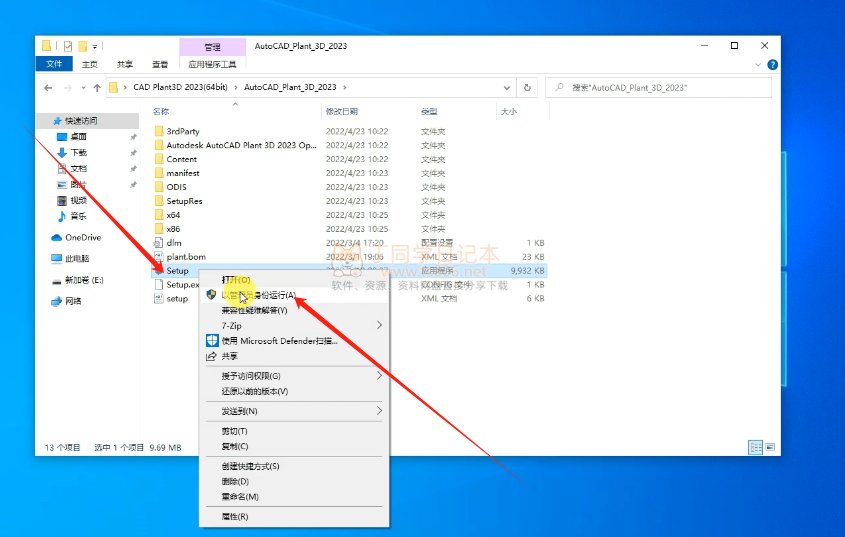
Task: Go up one folder level
Action: coord(97,87)
